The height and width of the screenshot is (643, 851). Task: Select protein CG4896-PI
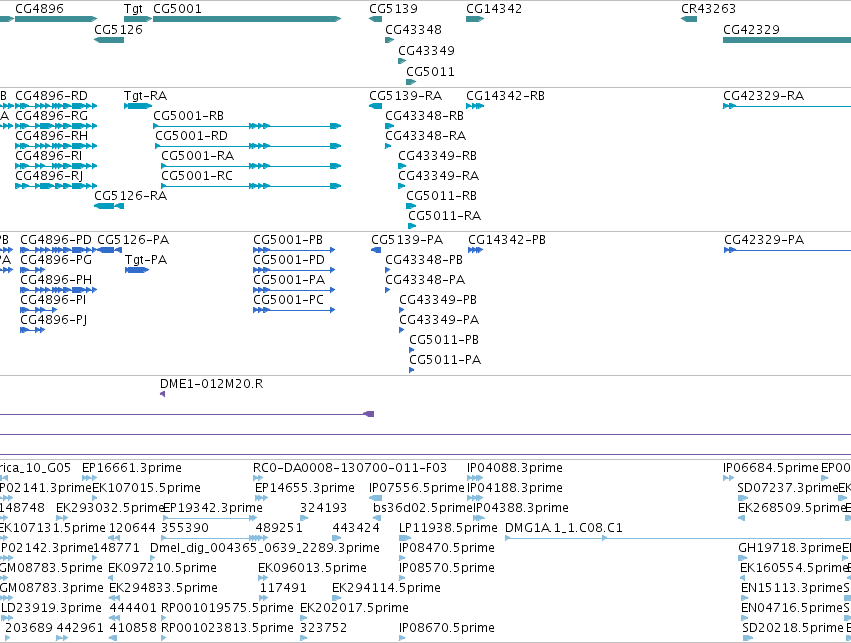tap(39, 310)
